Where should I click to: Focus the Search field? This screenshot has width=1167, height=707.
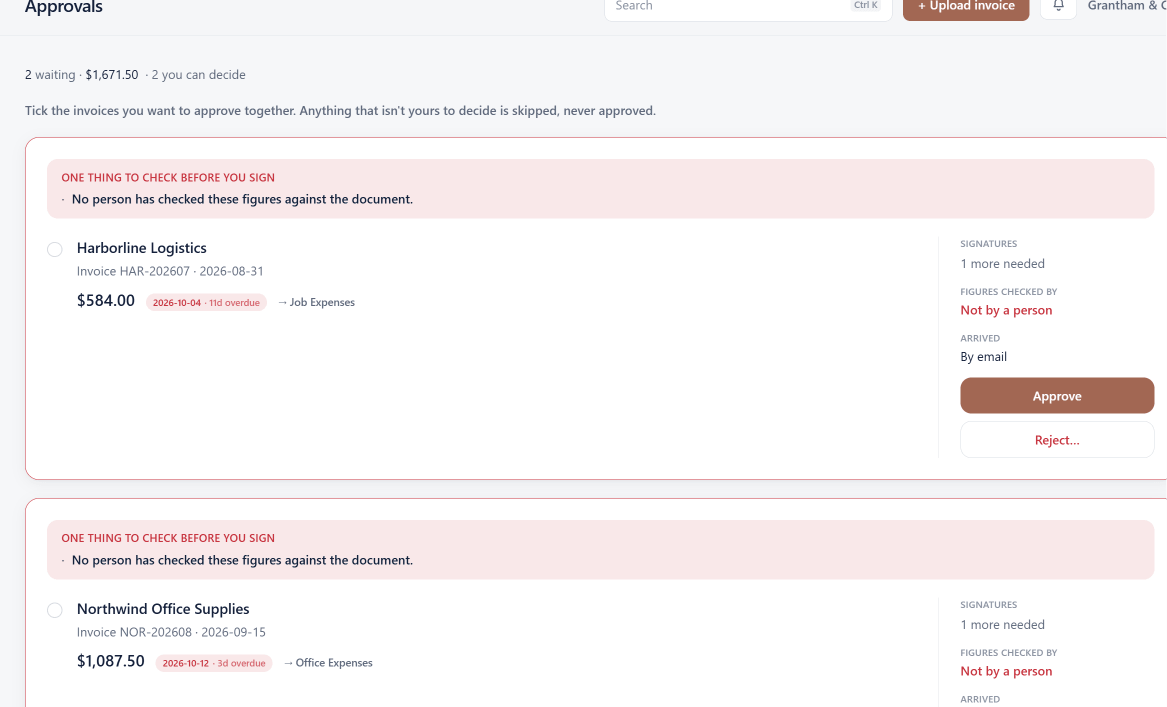(x=748, y=7)
